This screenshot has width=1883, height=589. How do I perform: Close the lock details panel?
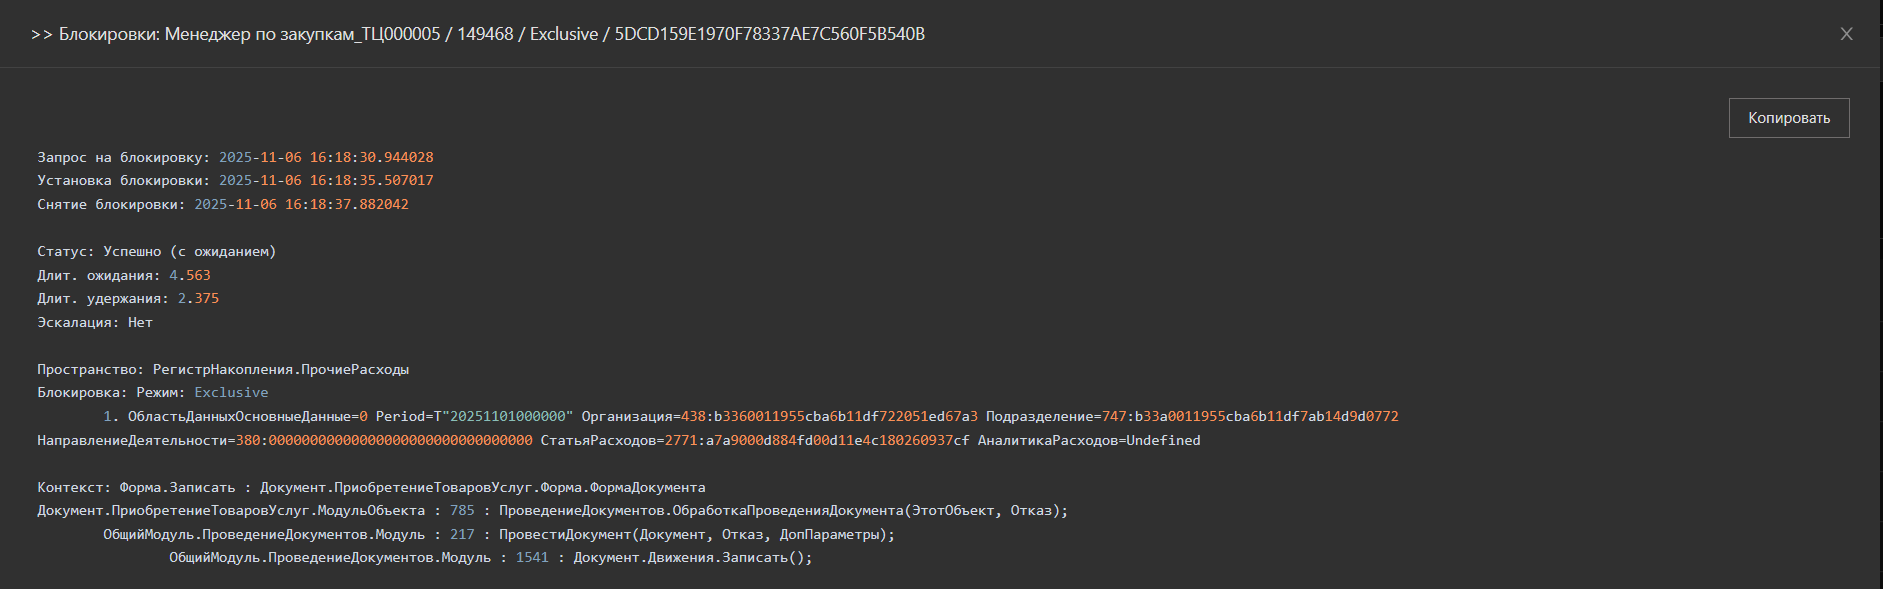point(1846,34)
